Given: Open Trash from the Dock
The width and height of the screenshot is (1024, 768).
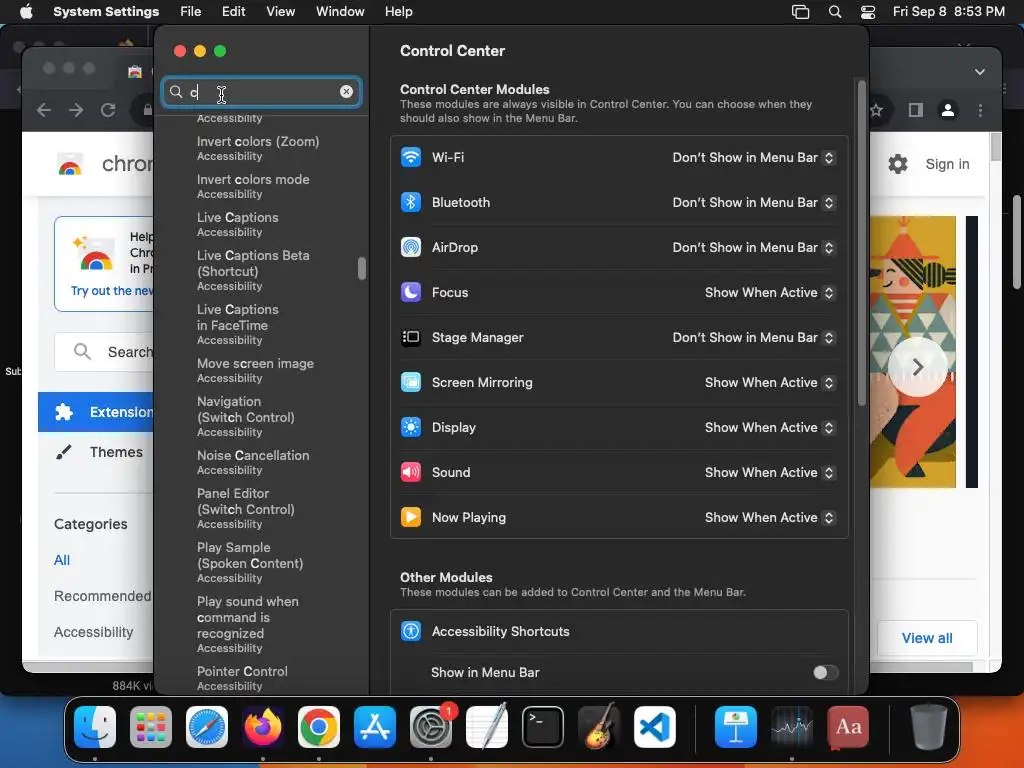Looking at the screenshot, I should [x=929, y=727].
